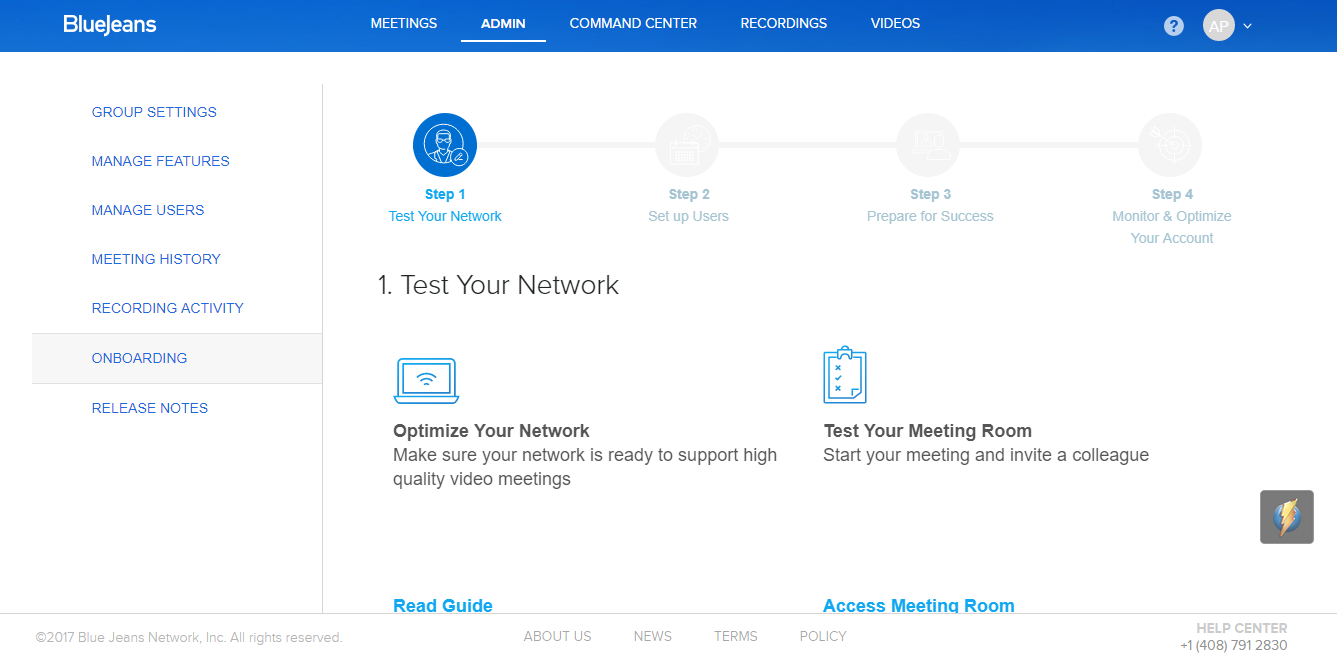Go to the Recordings tab
The height and width of the screenshot is (655, 1337).
(x=784, y=23)
